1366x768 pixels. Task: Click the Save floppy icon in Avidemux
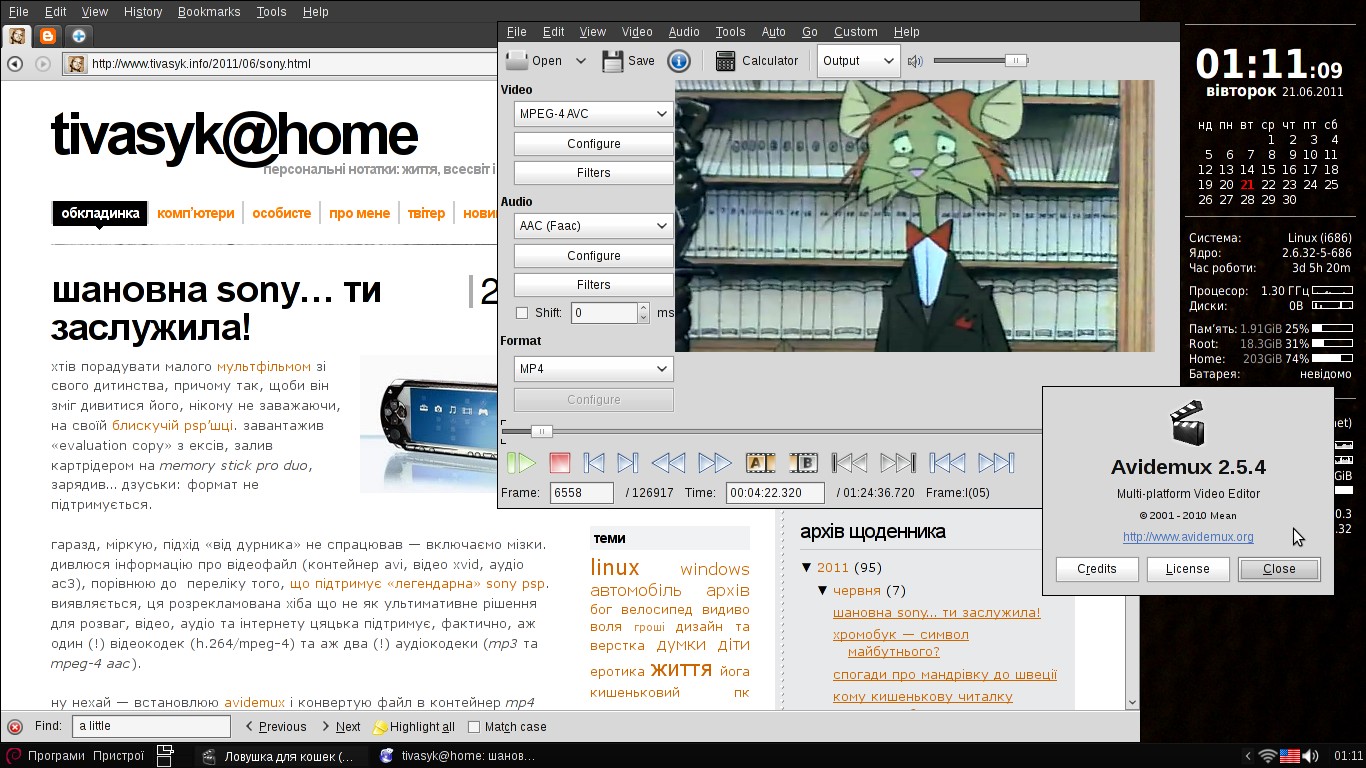pos(613,61)
